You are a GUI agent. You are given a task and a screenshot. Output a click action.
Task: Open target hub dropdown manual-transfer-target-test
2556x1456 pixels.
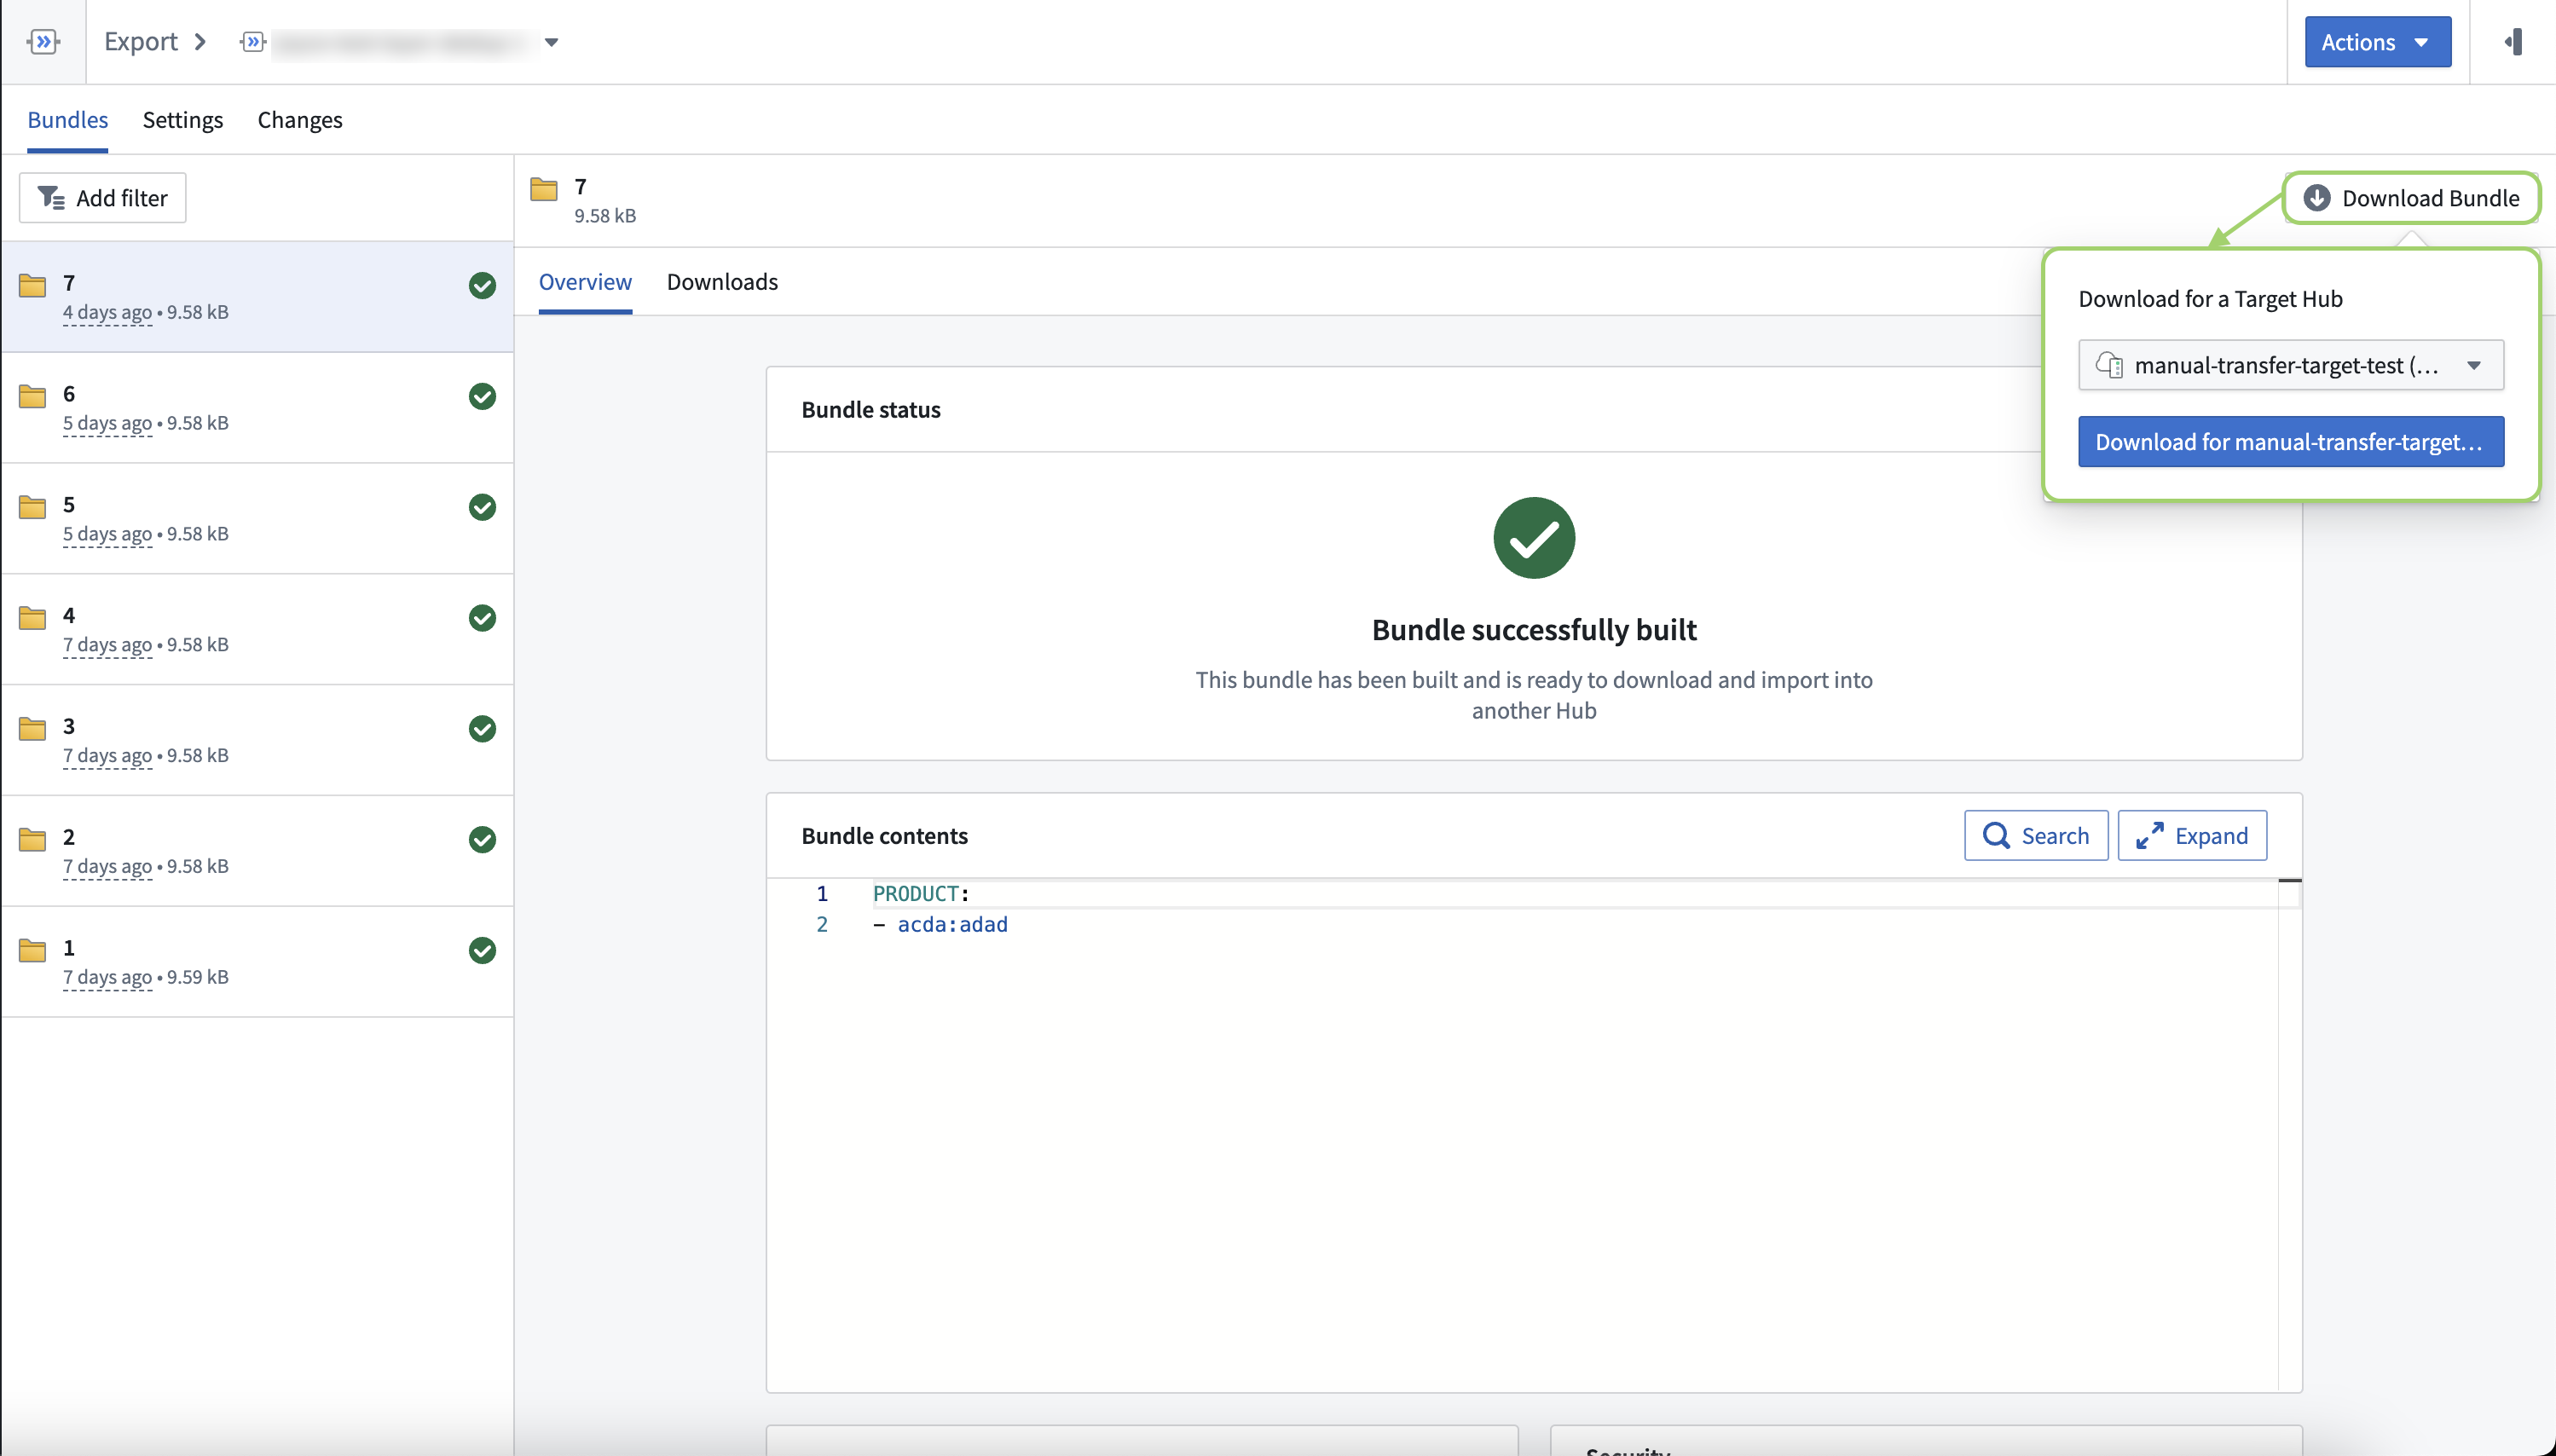point(2291,365)
